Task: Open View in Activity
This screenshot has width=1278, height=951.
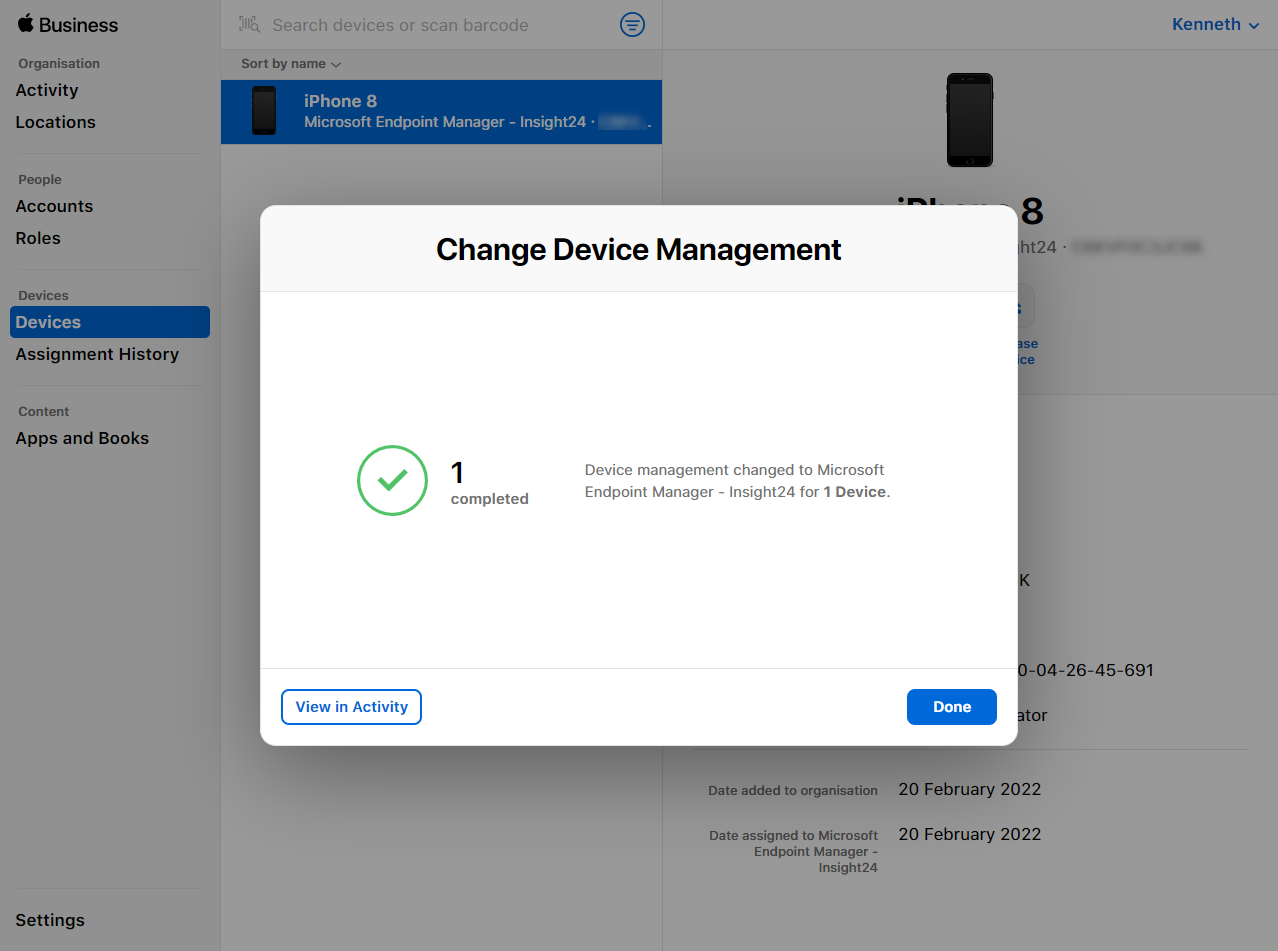Action: coord(351,707)
